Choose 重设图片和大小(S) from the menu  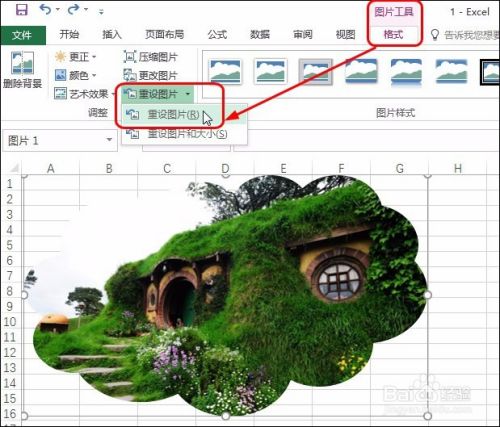tap(184, 134)
